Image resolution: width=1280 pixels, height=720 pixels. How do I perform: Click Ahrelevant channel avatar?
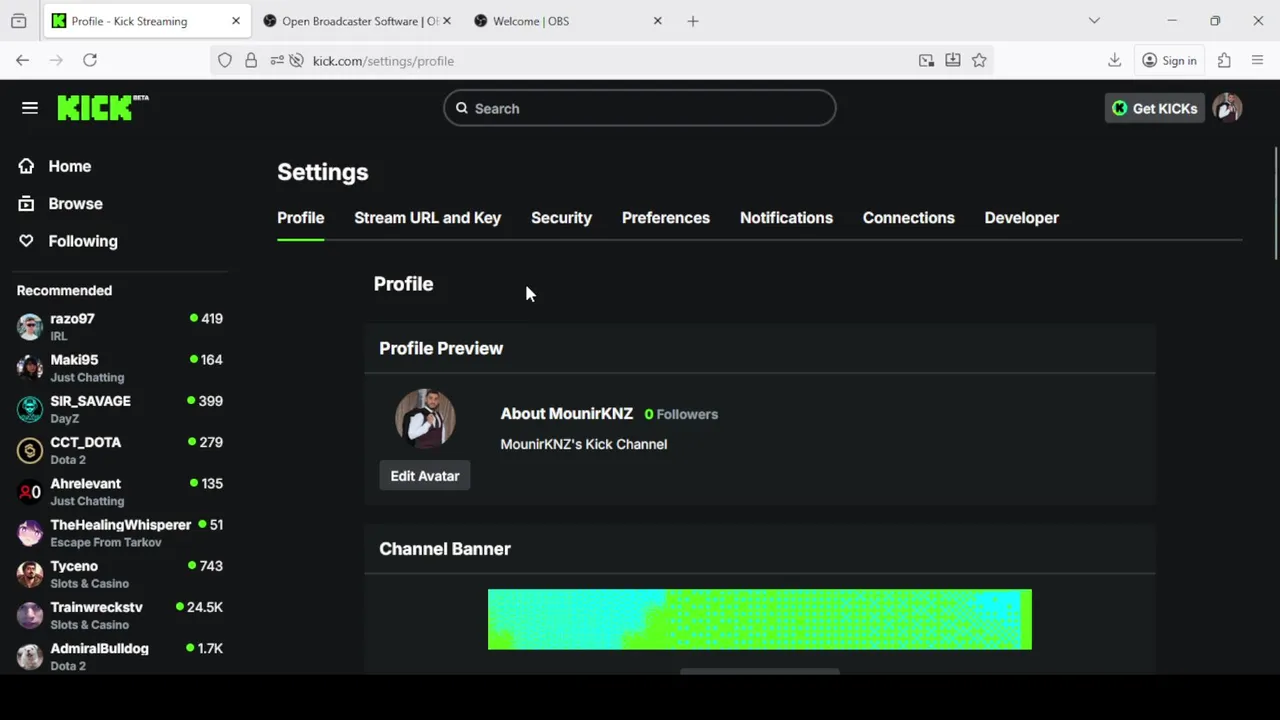click(x=30, y=491)
